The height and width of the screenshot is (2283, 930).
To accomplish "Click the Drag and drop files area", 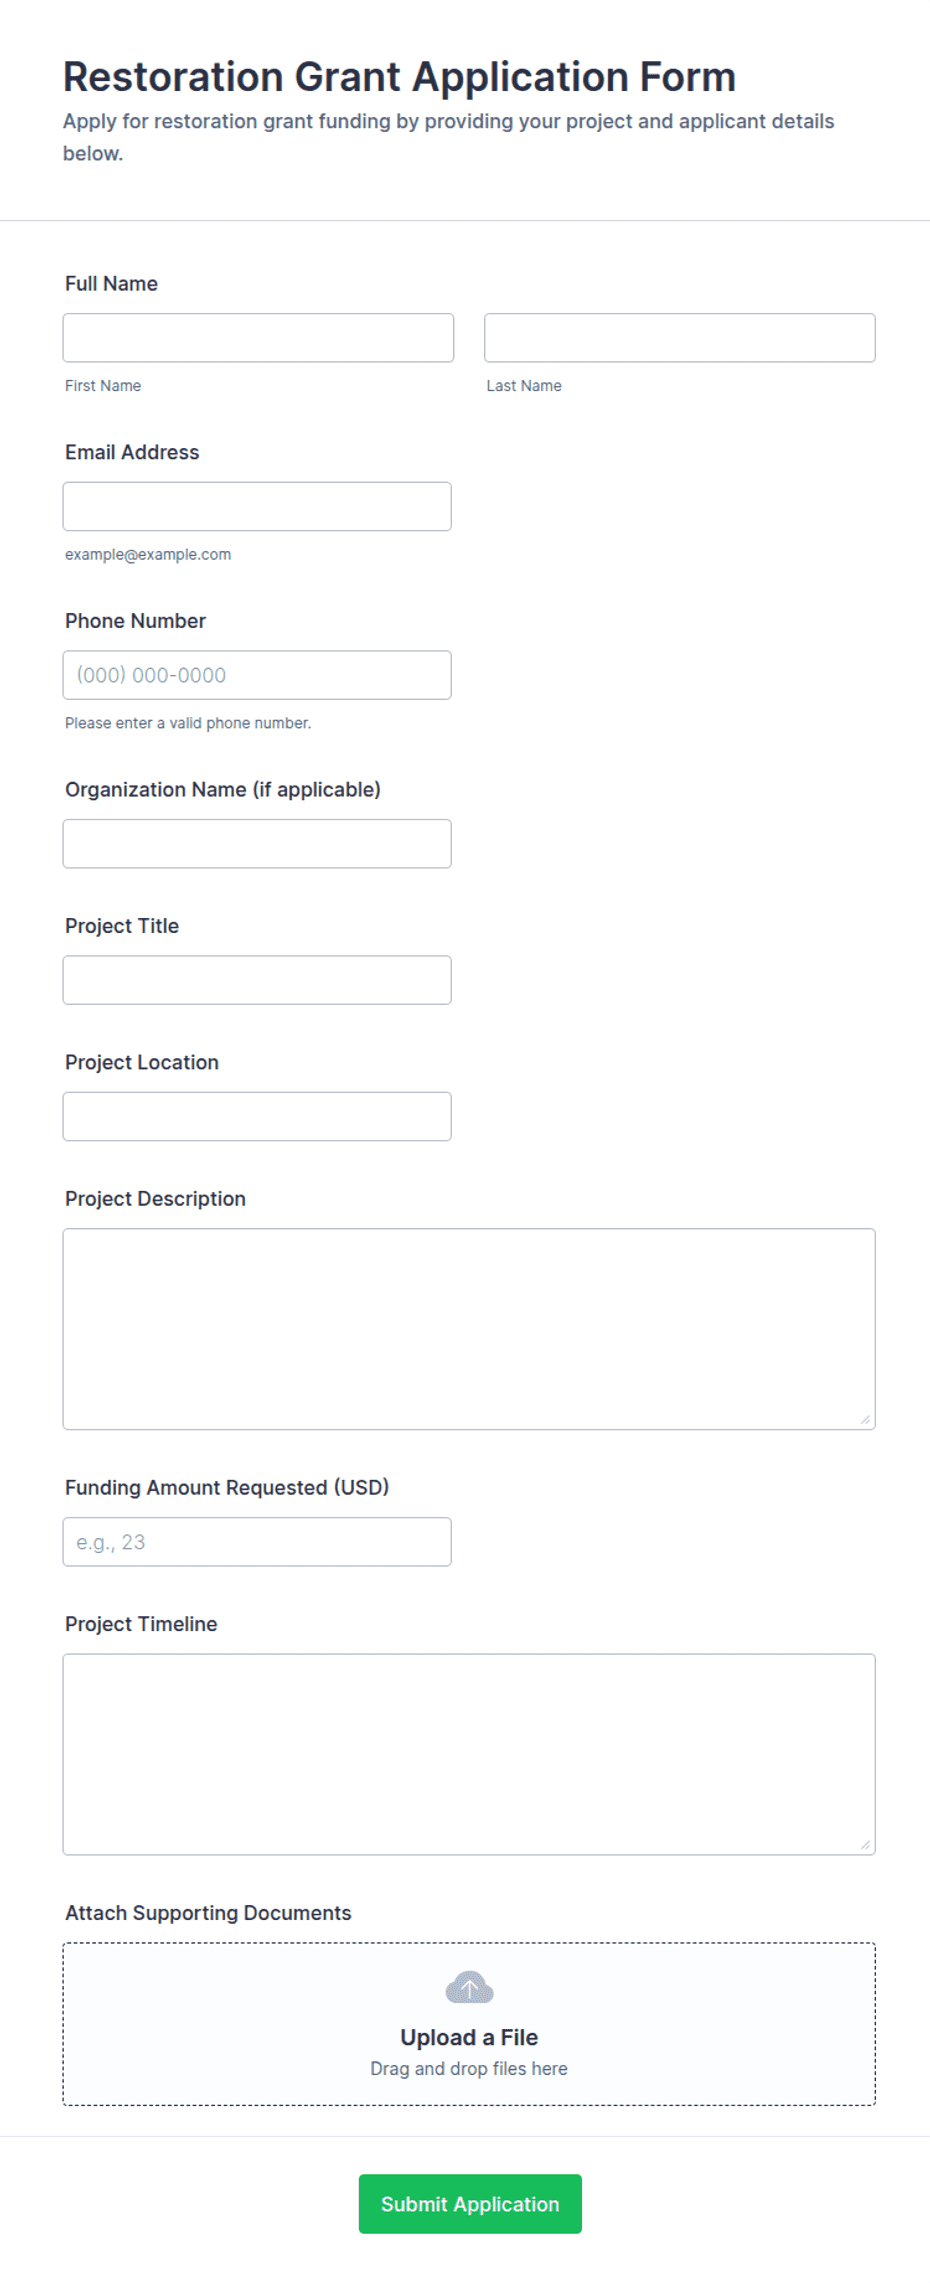I will pyautogui.click(x=469, y=2024).
